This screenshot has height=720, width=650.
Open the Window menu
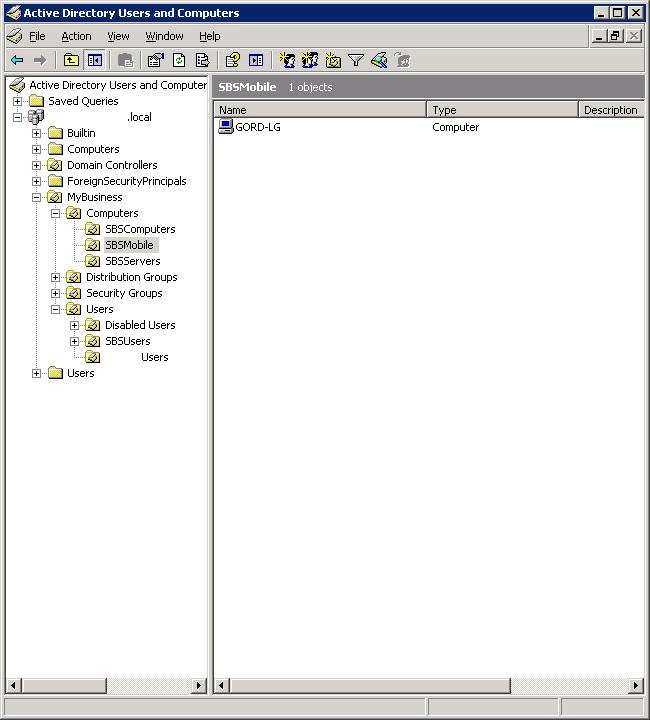(x=164, y=36)
